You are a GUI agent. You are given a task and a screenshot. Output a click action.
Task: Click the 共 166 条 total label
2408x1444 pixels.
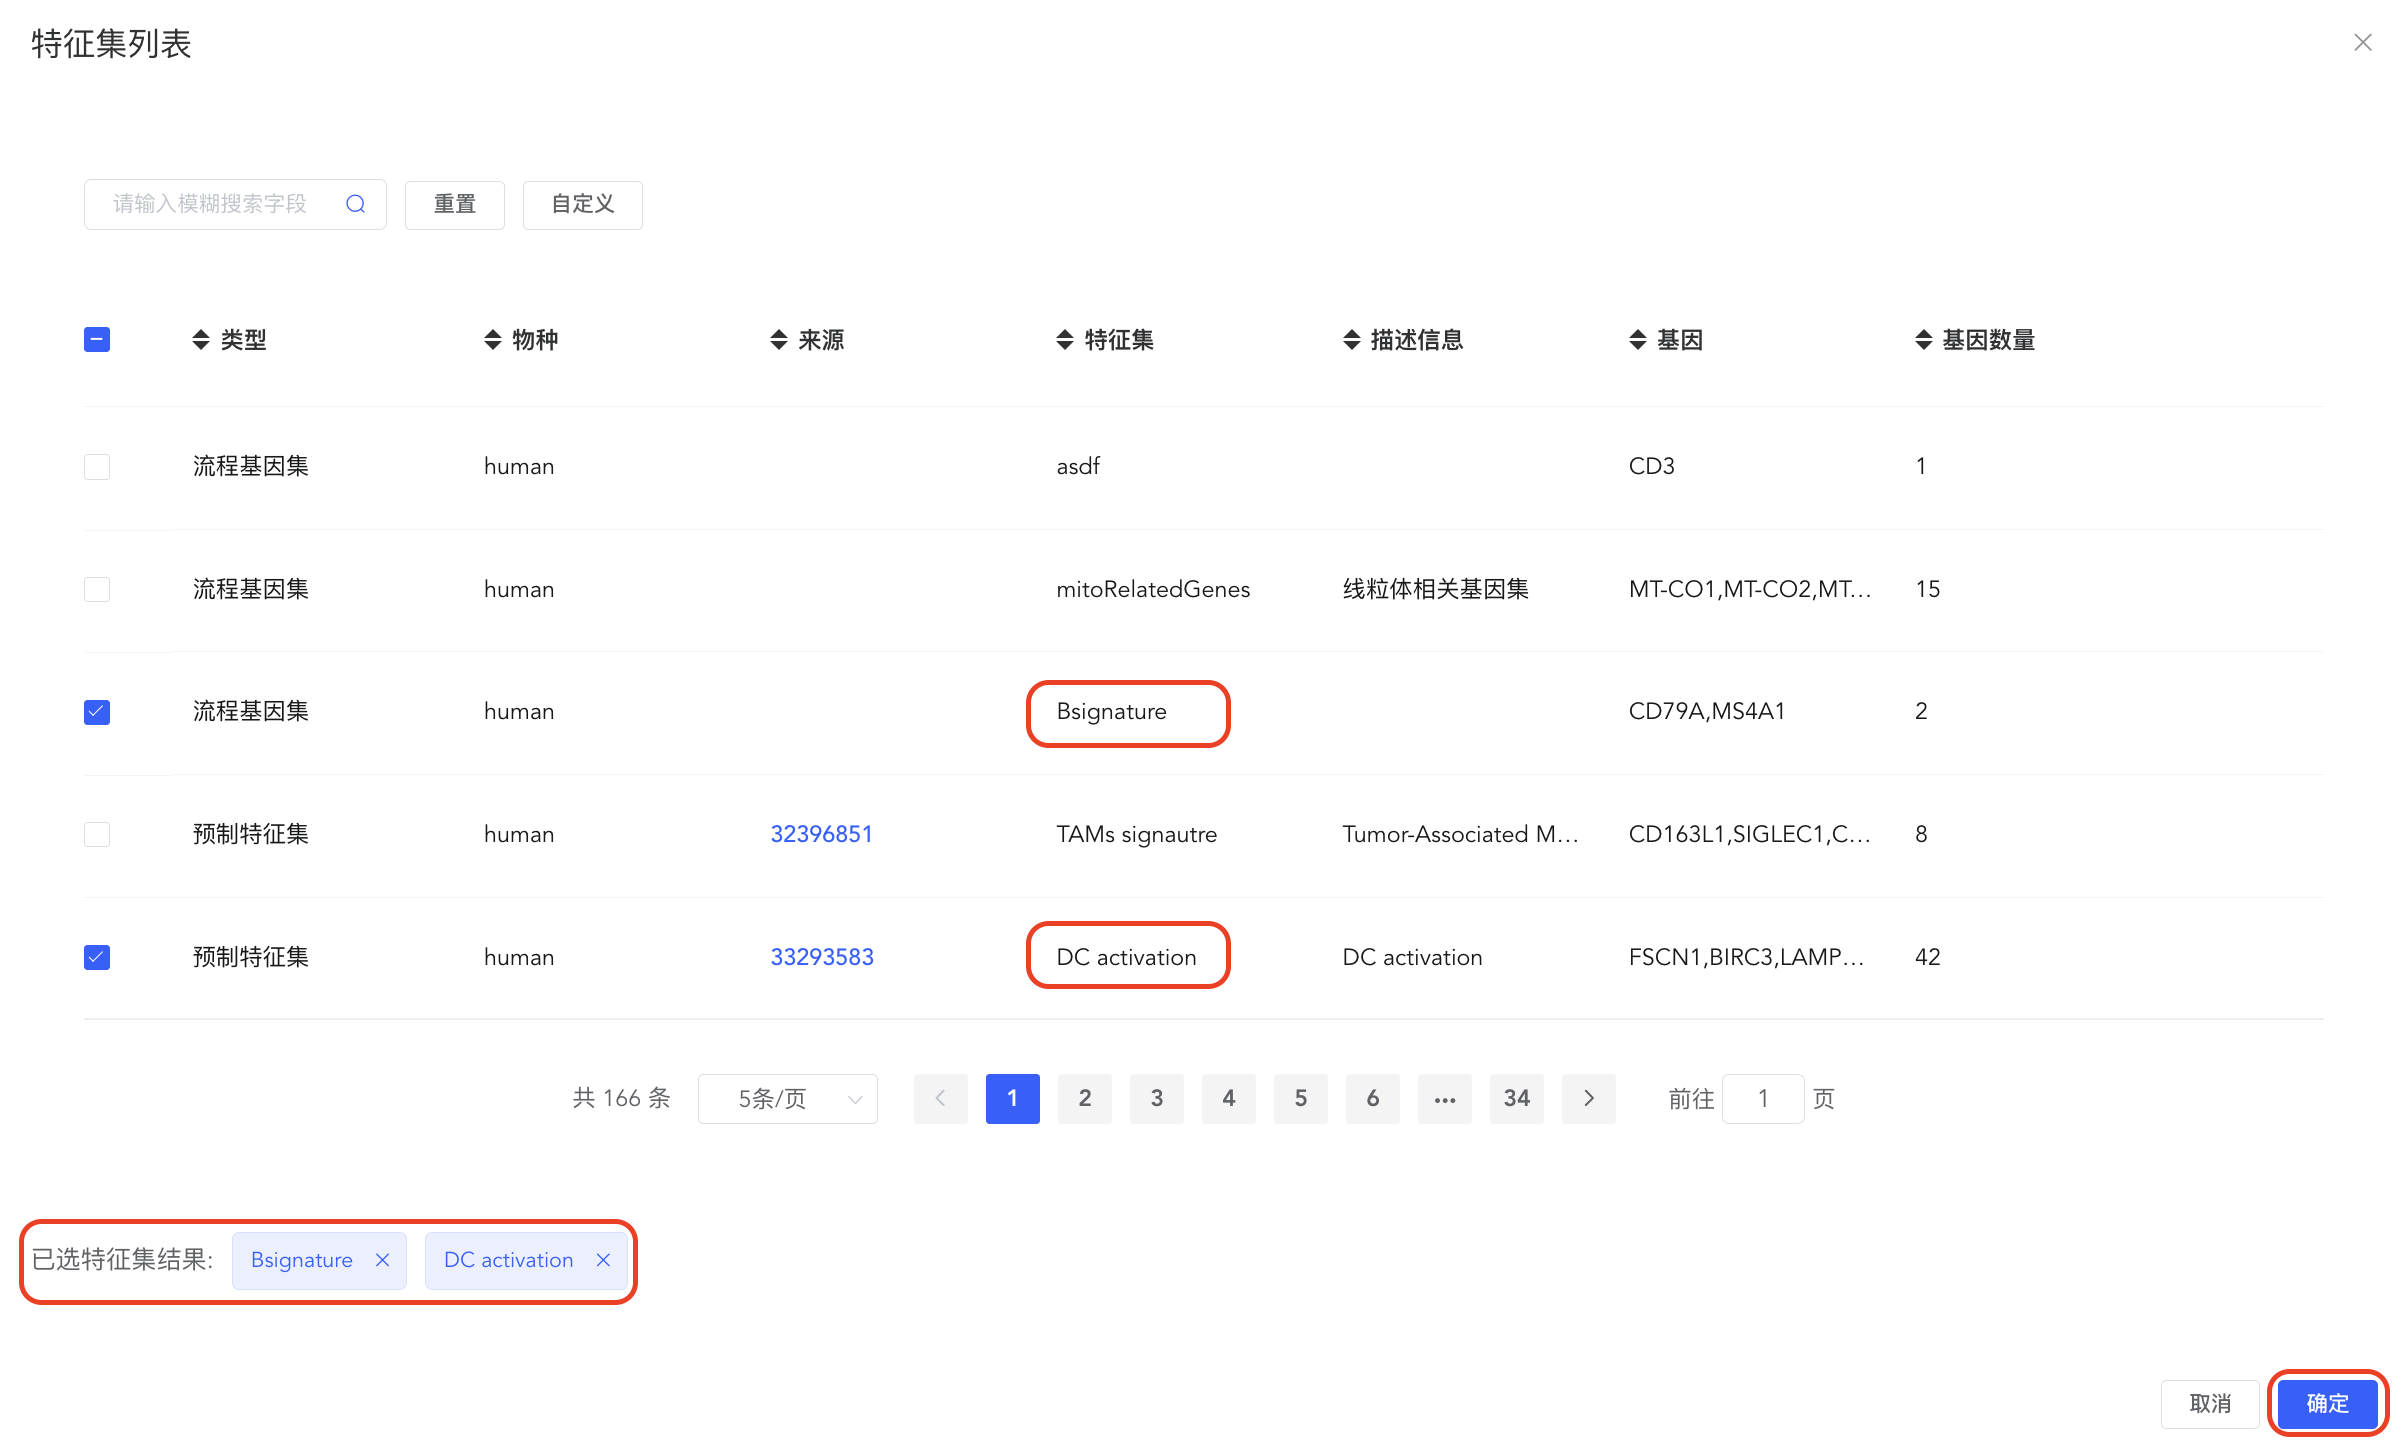click(x=621, y=1098)
